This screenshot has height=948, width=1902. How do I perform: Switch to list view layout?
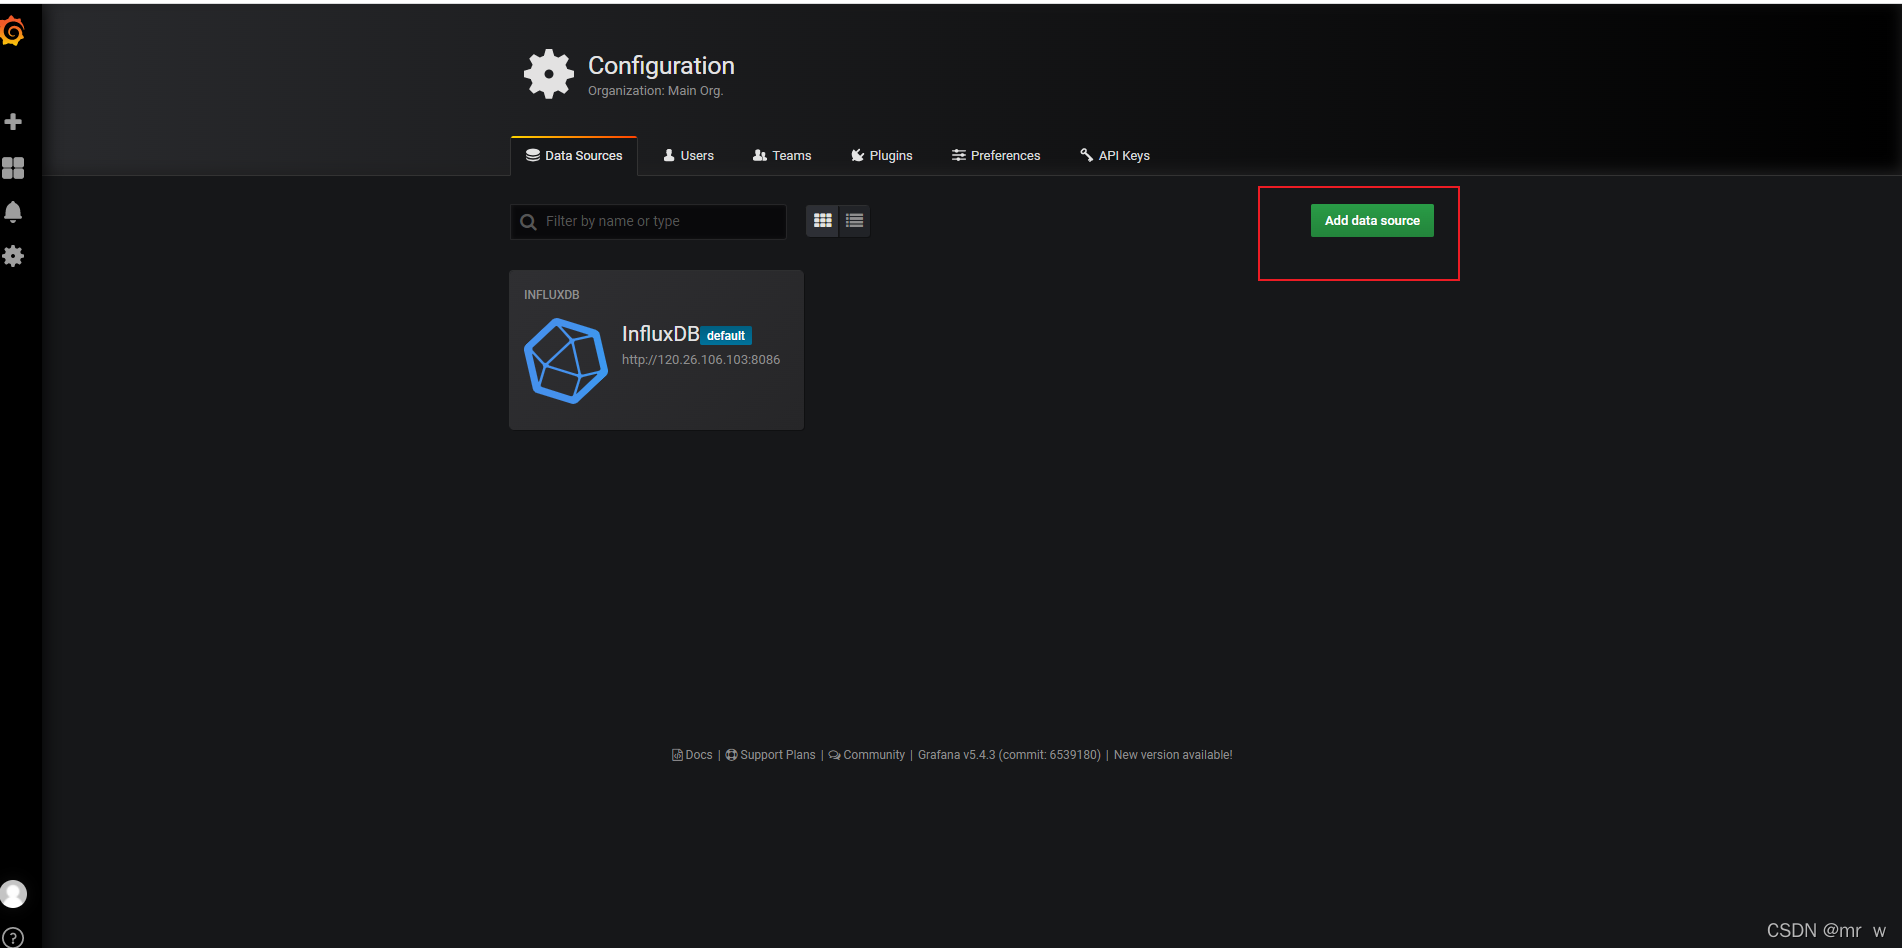854,221
